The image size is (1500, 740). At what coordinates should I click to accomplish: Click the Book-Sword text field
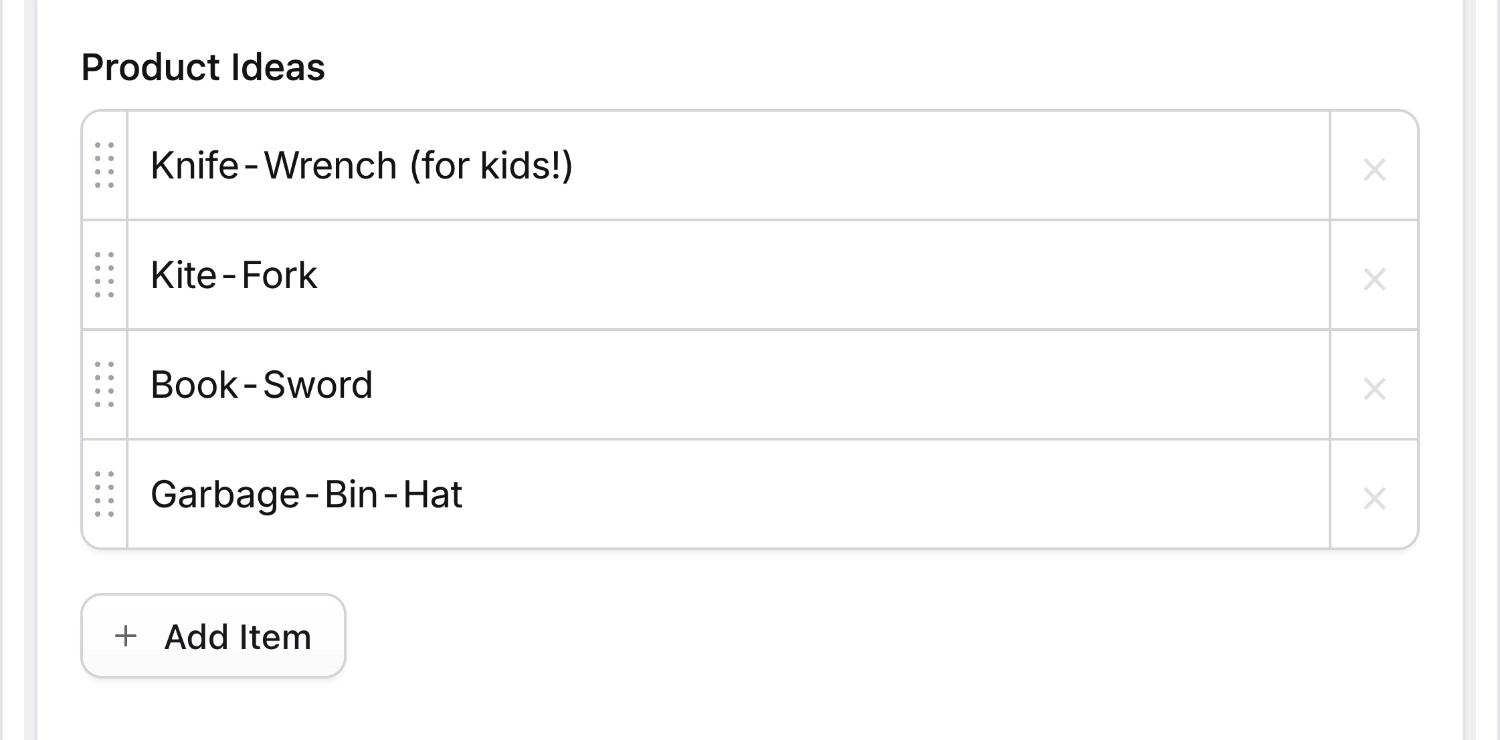(x=700, y=385)
